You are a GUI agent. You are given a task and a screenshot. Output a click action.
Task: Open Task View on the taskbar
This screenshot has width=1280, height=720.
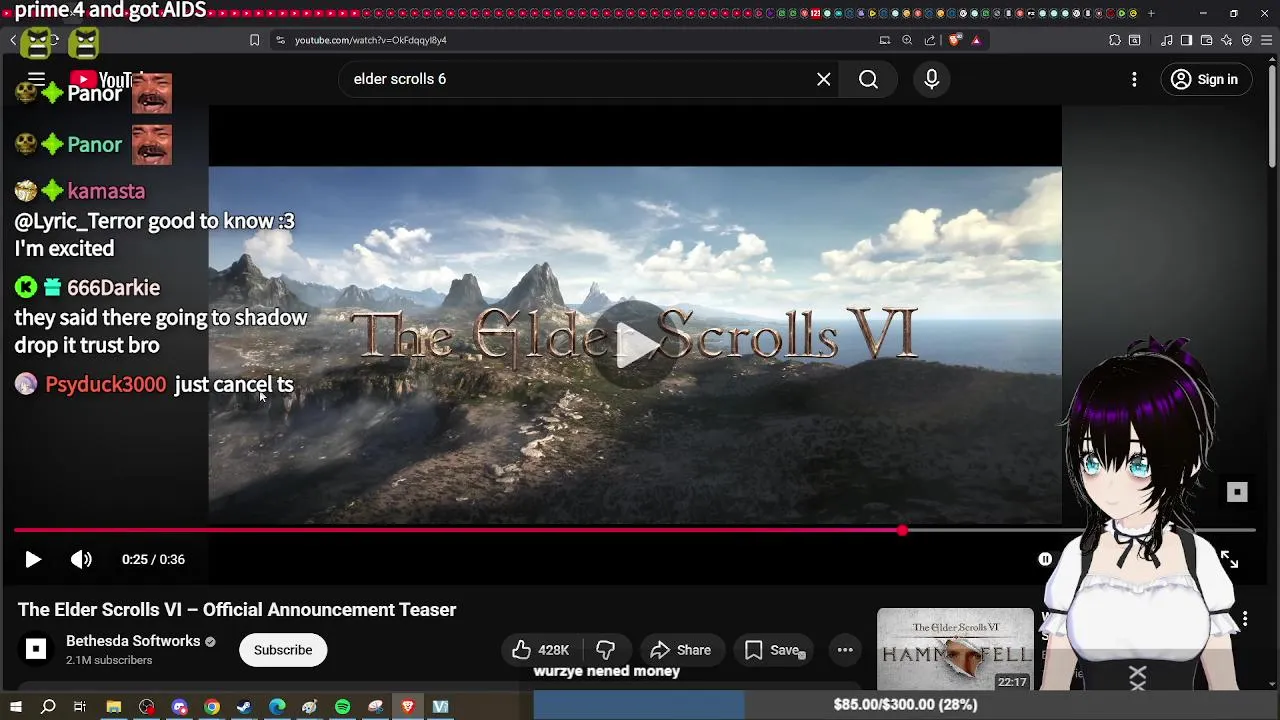[x=80, y=707]
